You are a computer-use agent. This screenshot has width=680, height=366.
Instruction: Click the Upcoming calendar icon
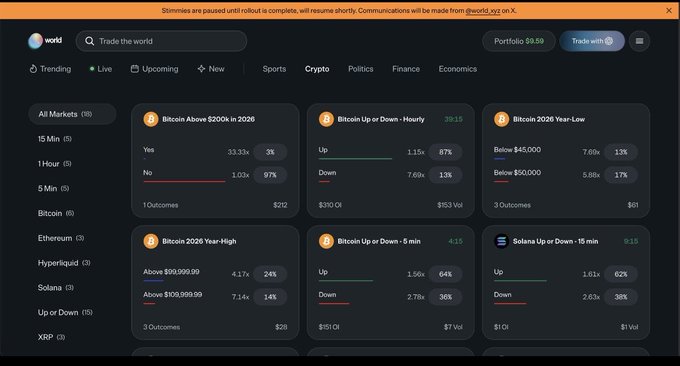pyautogui.click(x=135, y=69)
